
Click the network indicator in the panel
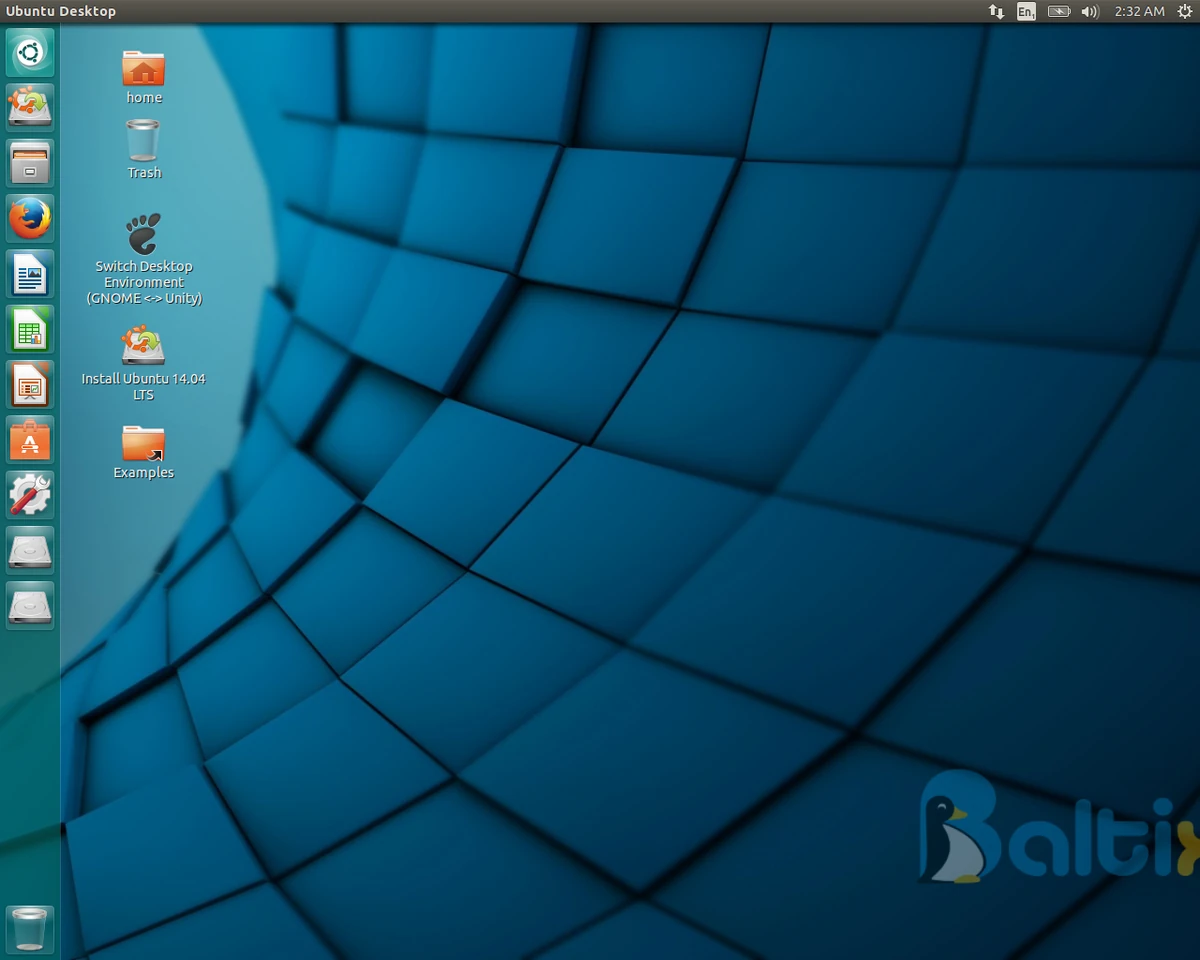click(995, 11)
